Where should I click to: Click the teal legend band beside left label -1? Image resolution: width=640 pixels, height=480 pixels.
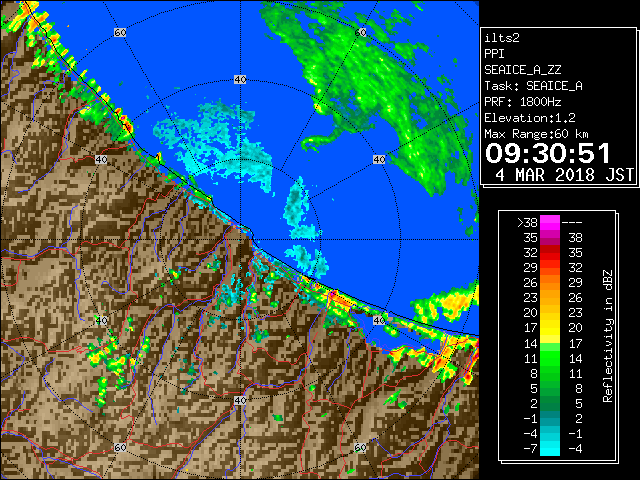click(x=550, y=418)
